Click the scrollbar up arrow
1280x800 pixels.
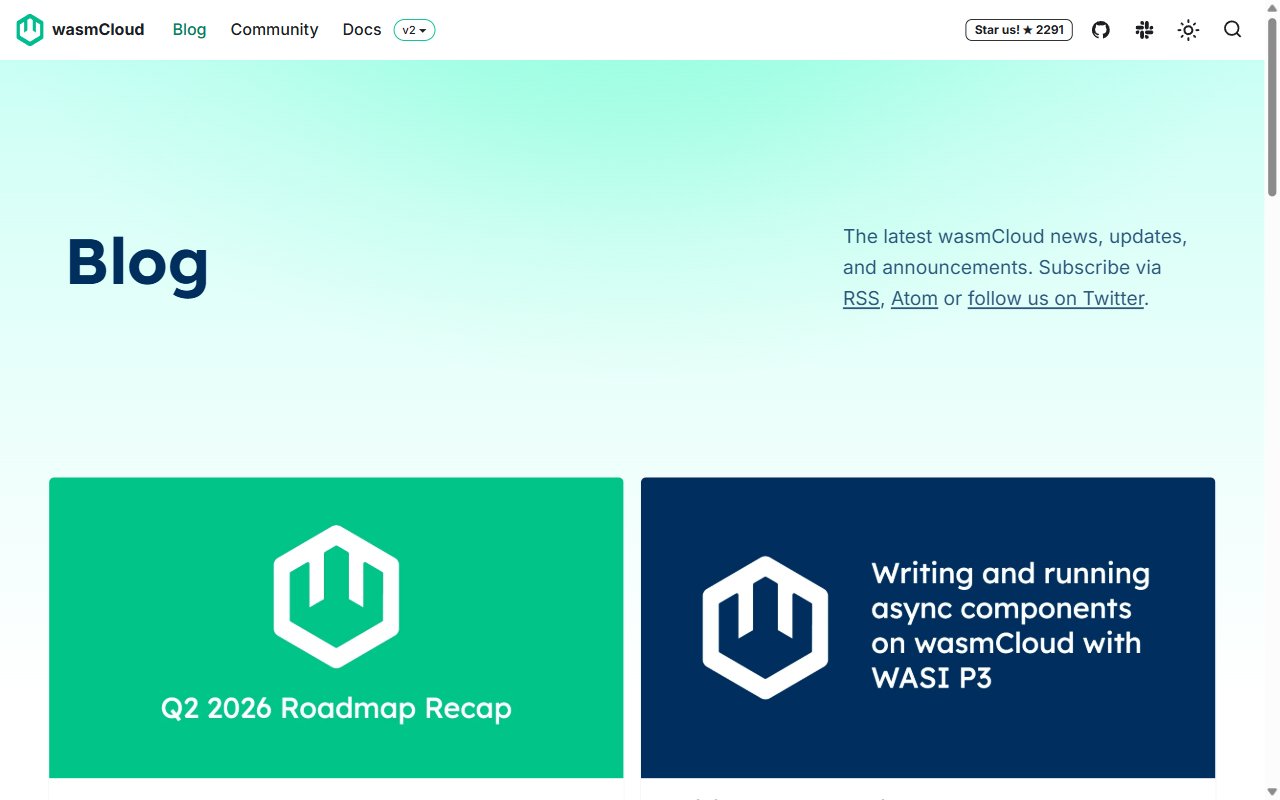point(1272,8)
